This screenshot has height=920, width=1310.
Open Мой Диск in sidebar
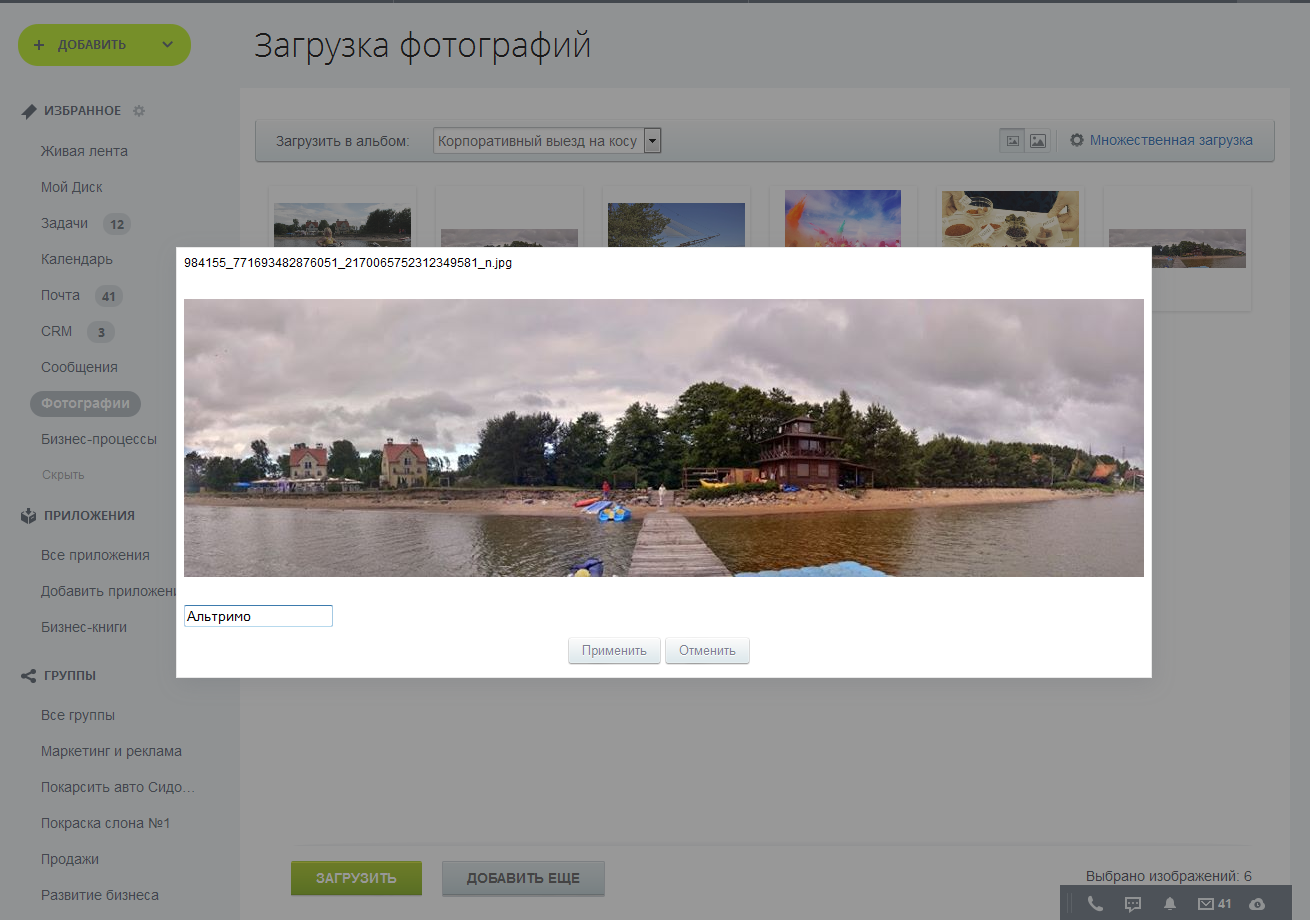[x=72, y=188]
